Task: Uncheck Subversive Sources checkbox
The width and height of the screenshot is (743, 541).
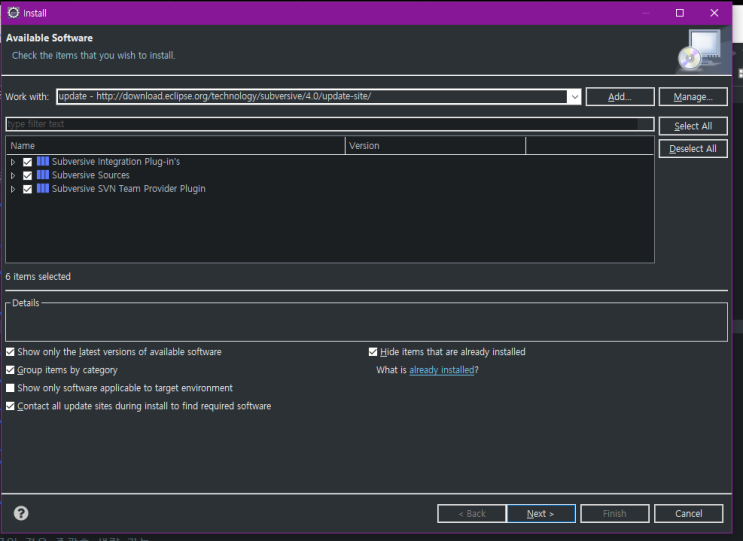Action: click(x=27, y=175)
